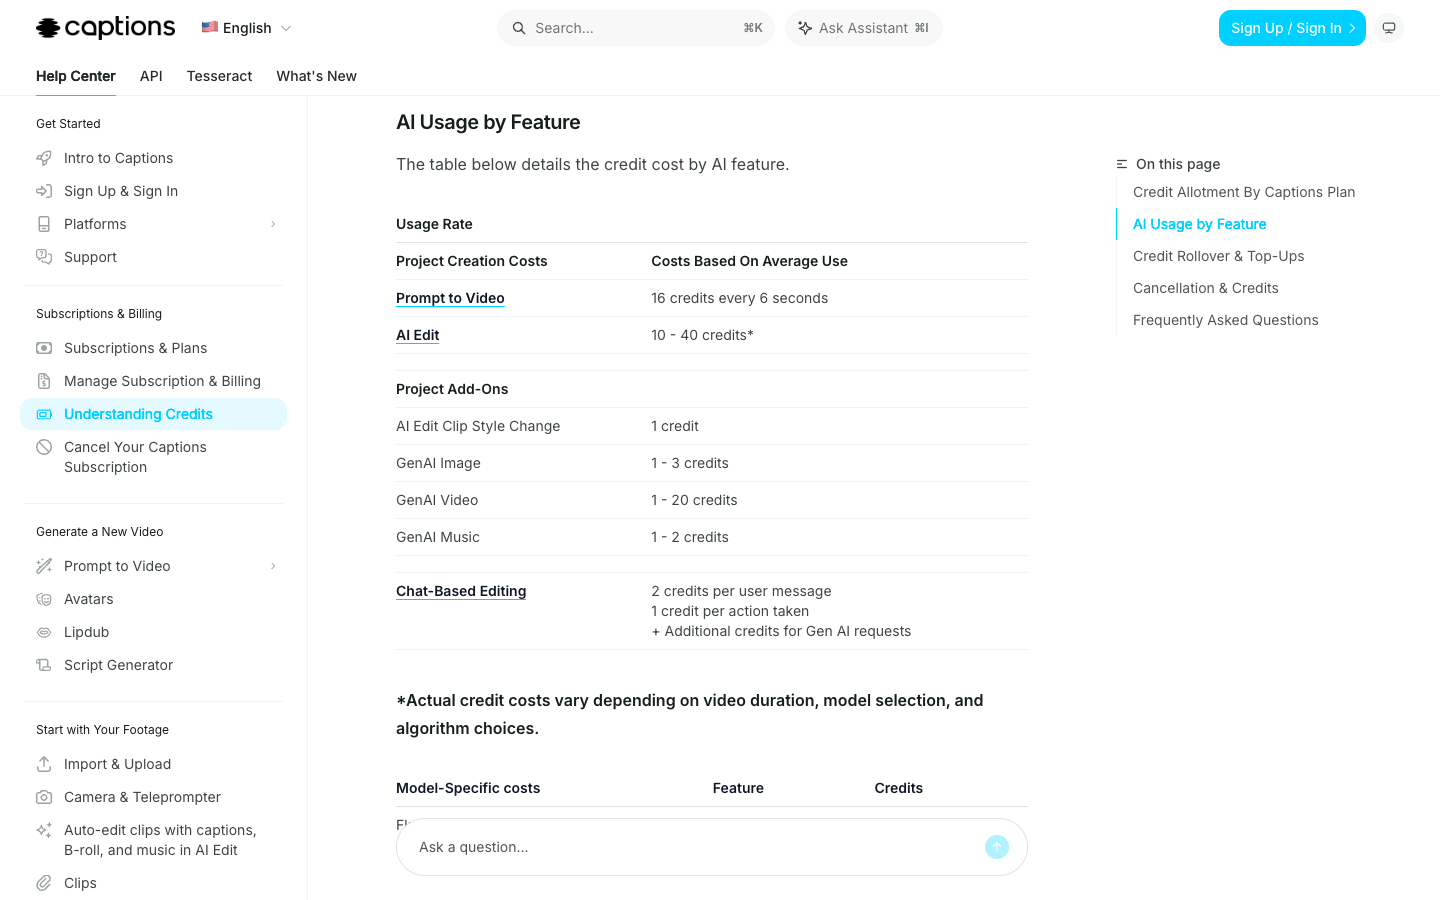The height and width of the screenshot is (900, 1440).
Task: Toggle the display theme monitor icon
Action: point(1389,28)
